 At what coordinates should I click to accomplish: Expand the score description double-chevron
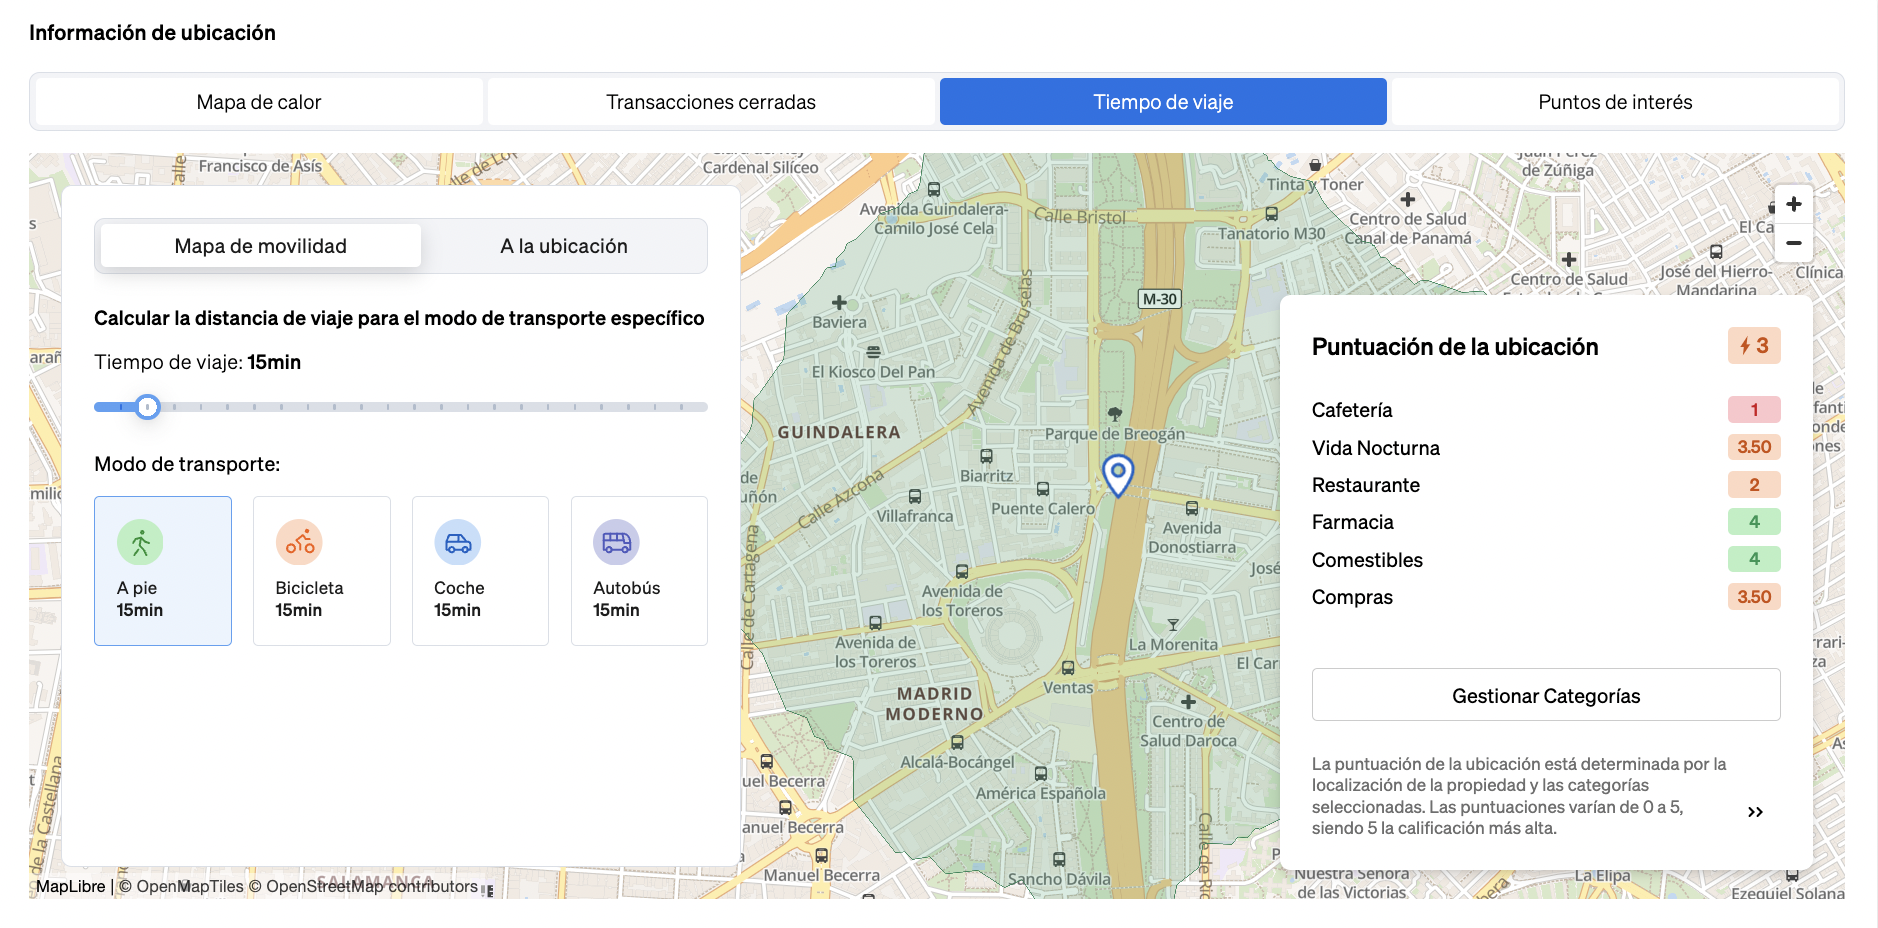[x=1755, y=812]
